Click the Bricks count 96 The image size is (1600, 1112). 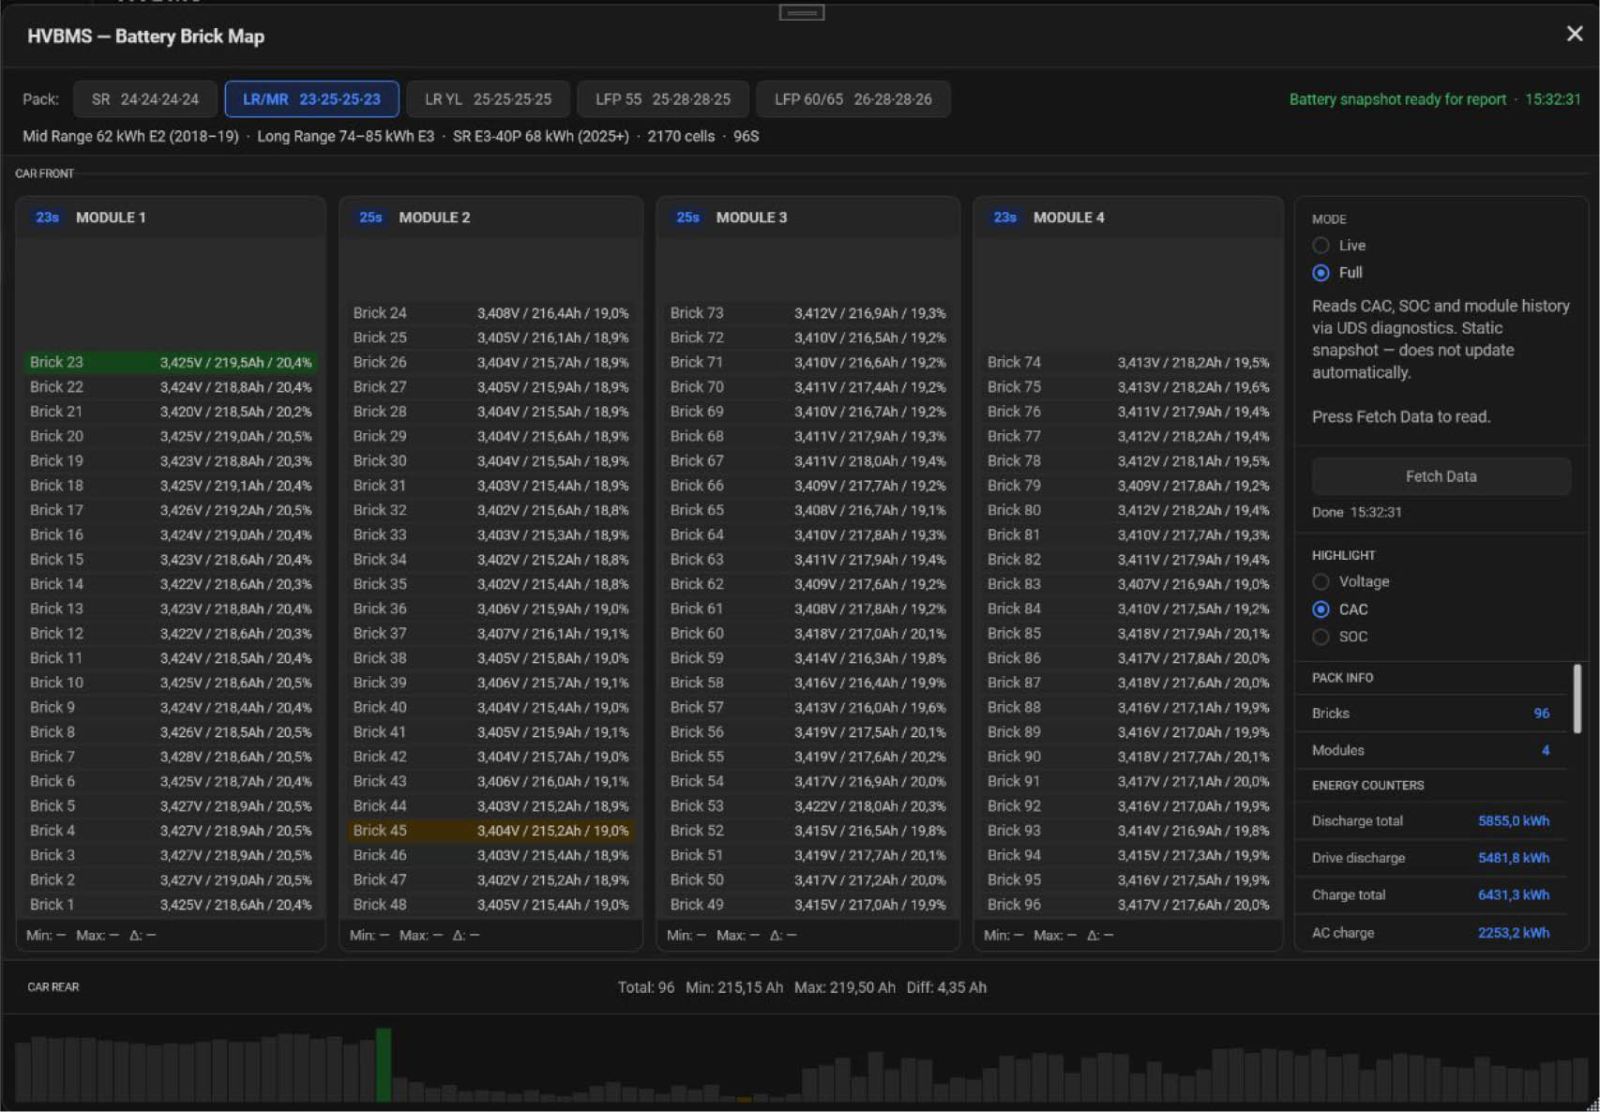pos(1541,713)
